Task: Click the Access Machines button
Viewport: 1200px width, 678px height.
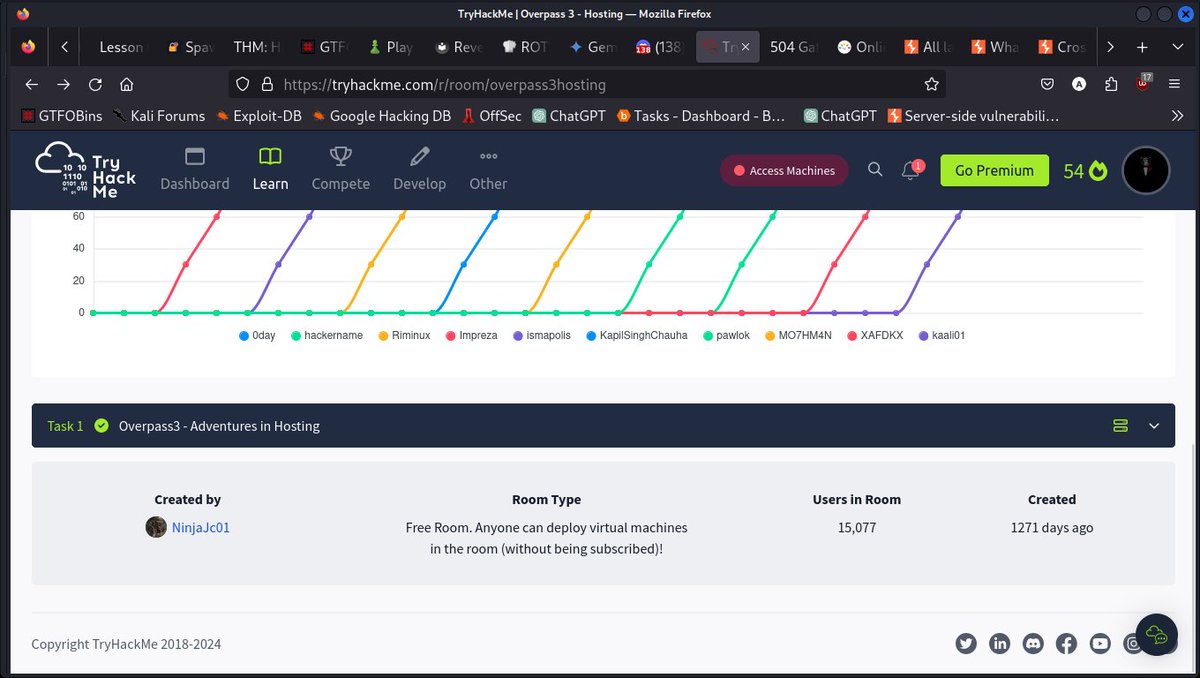Action: [784, 171]
